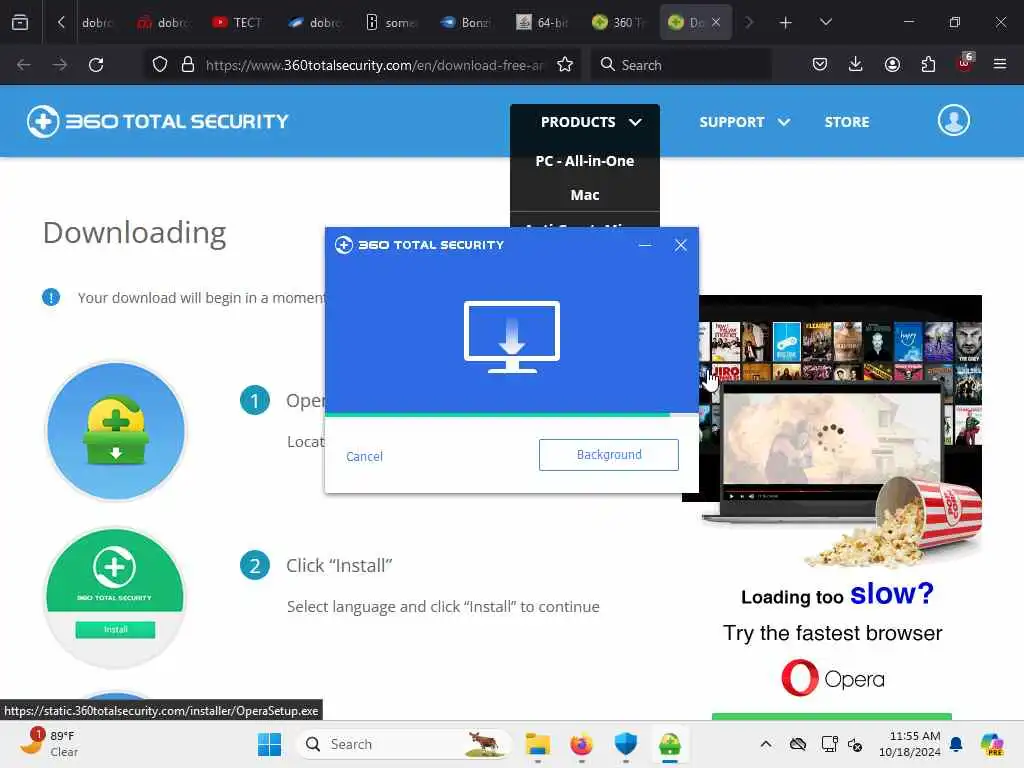1024x768 pixels.
Task: Click the 'Click “Install”' step text
Action: [339, 566]
